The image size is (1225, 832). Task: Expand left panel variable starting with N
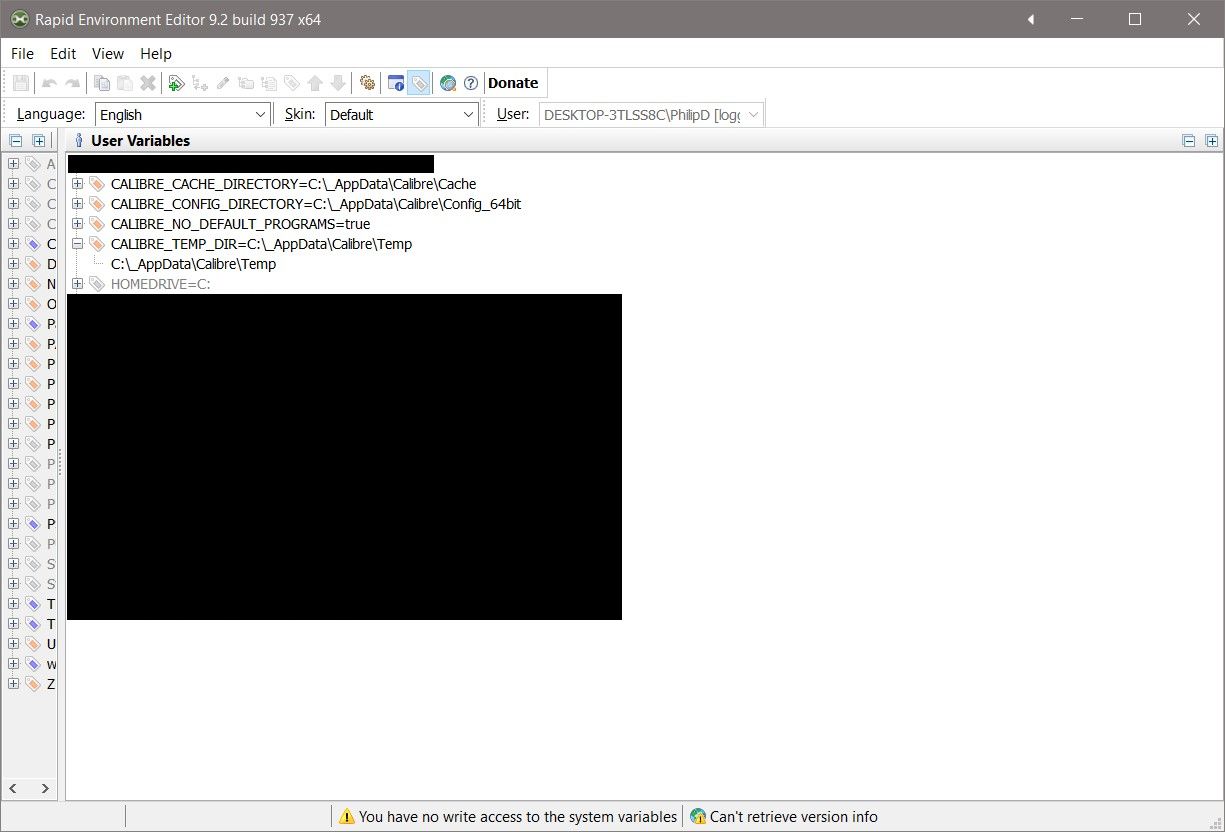pyautogui.click(x=14, y=284)
